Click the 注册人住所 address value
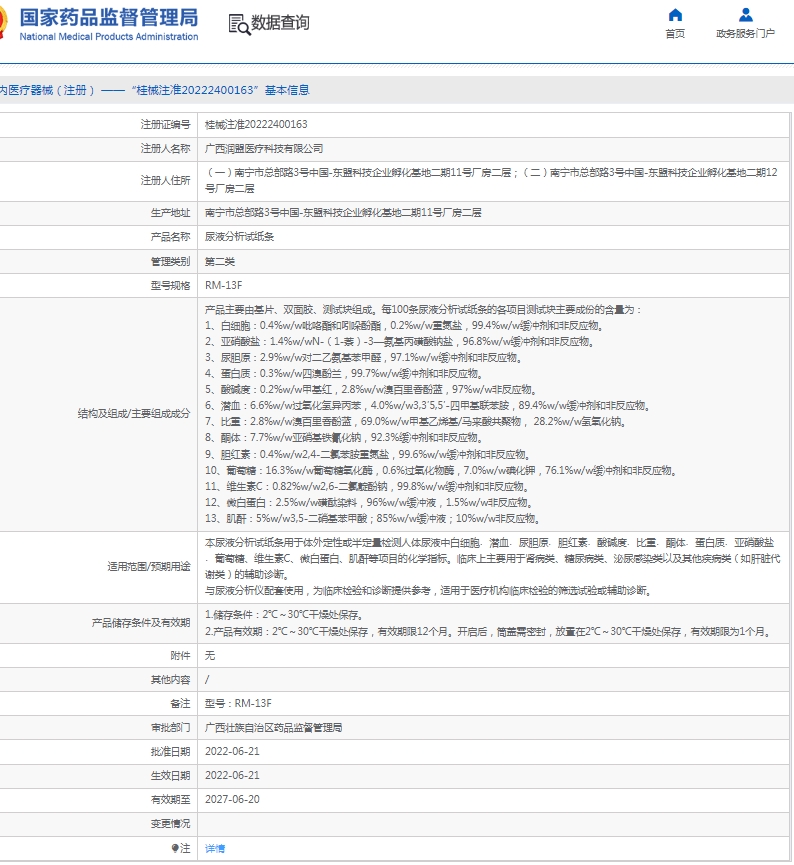This screenshot has height=865, width=794. [x=491, y=180]
